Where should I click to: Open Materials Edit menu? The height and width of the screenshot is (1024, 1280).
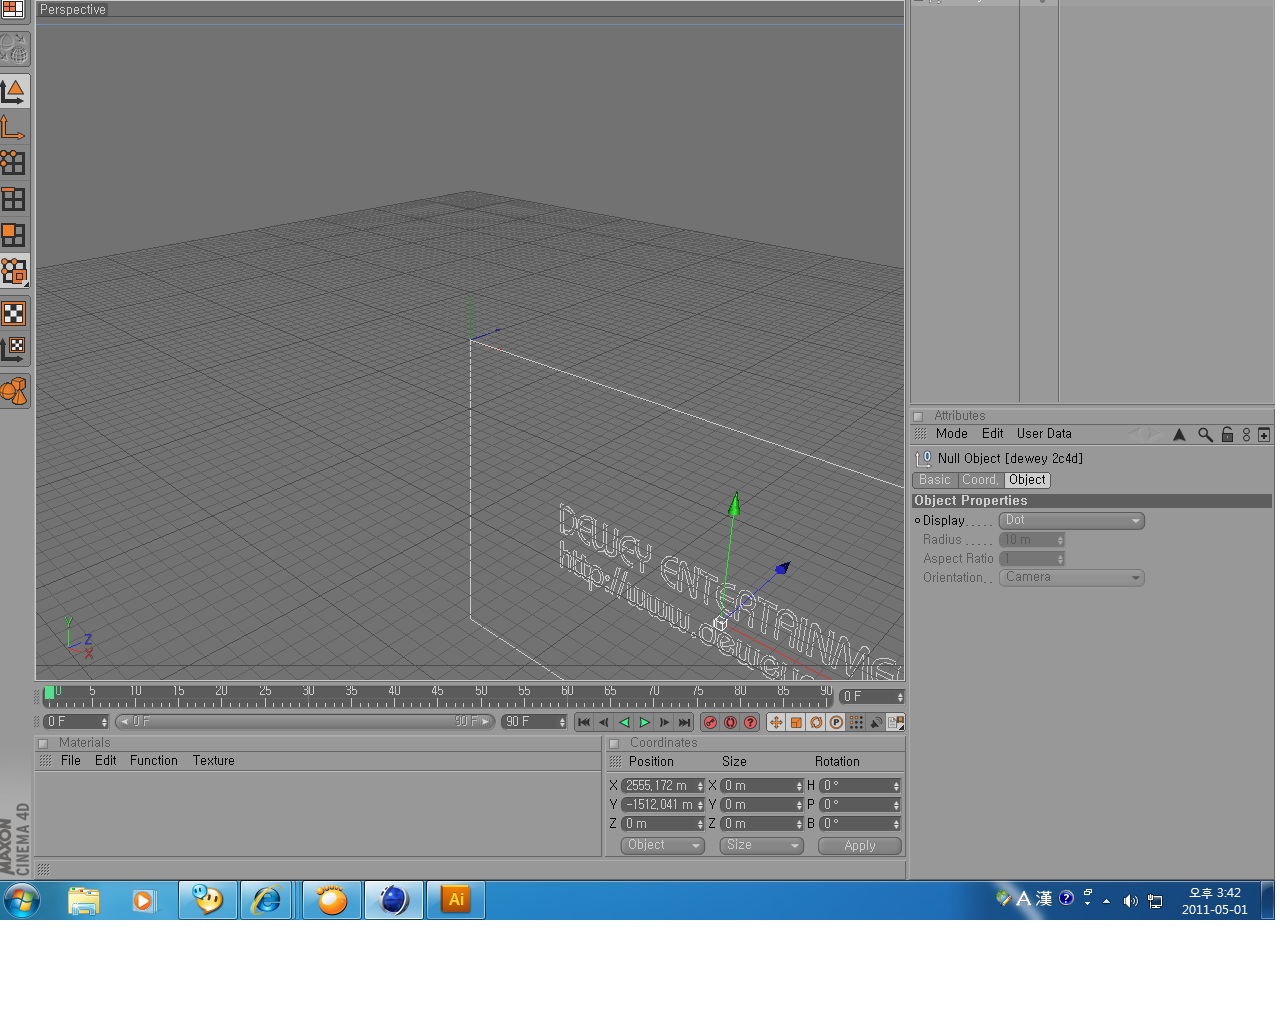[105, 761]
